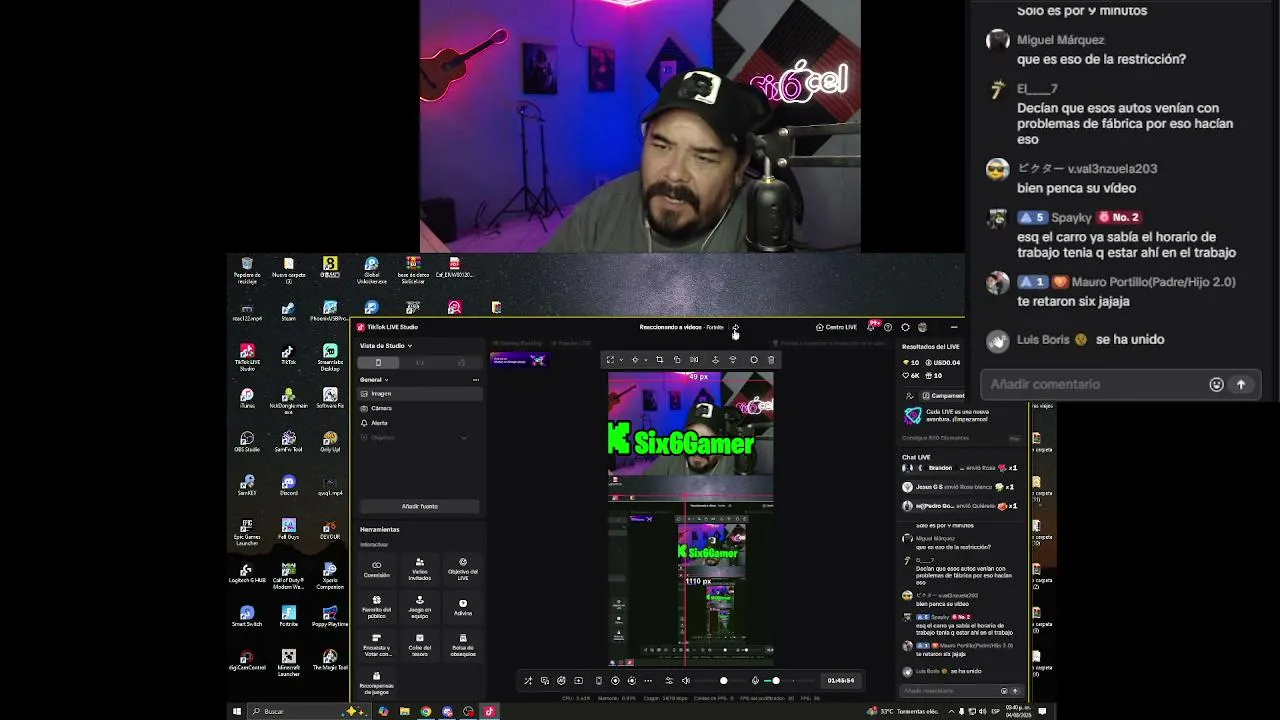Expand the Objetivo source chevron

click(463, 438)
